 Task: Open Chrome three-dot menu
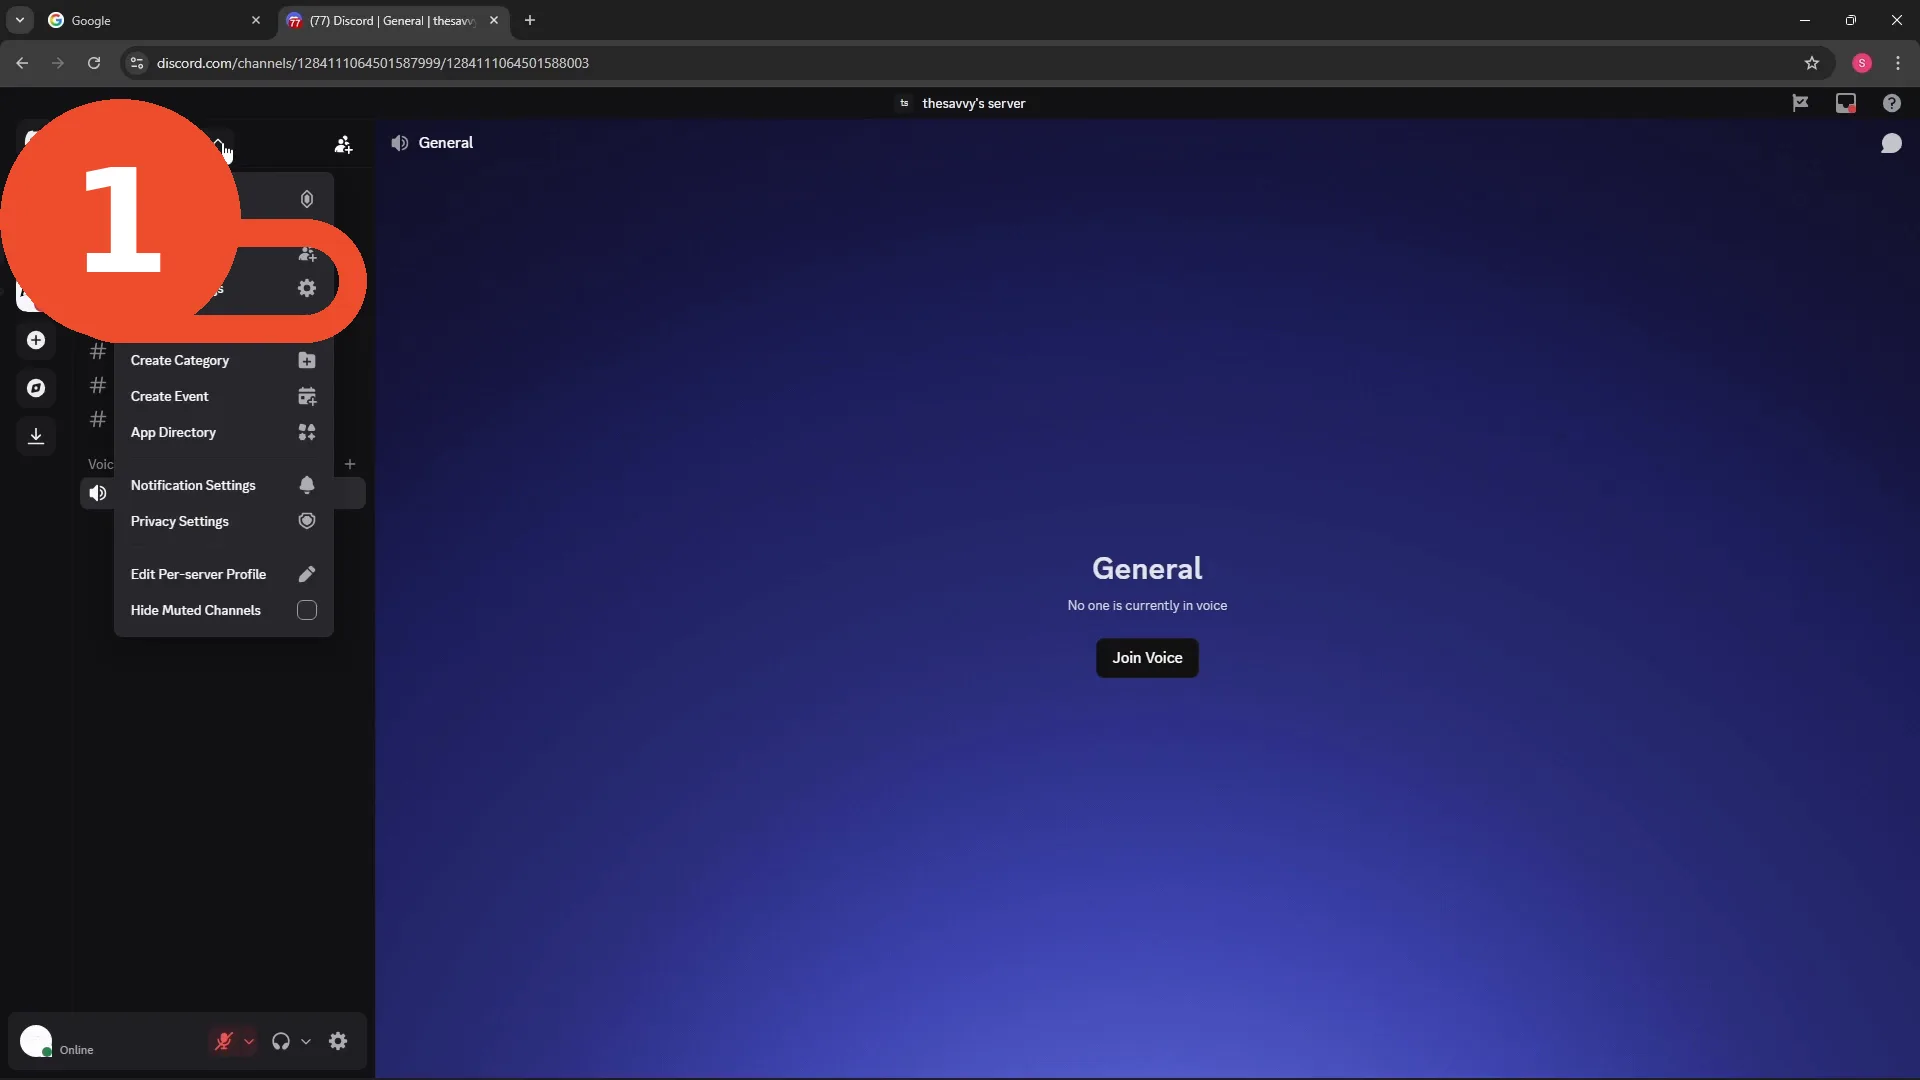[x=1898, y=63]
